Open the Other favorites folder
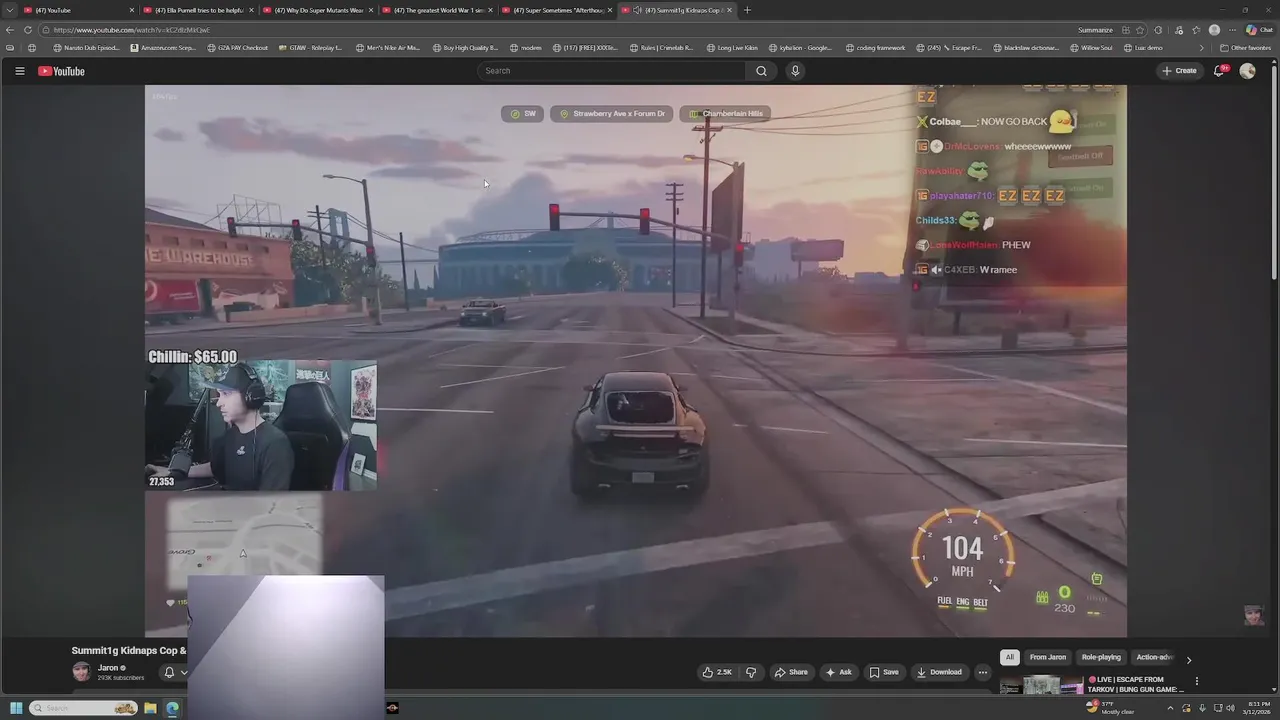The width and height of the screenshot is (1280, 720). pos(1245,47)
